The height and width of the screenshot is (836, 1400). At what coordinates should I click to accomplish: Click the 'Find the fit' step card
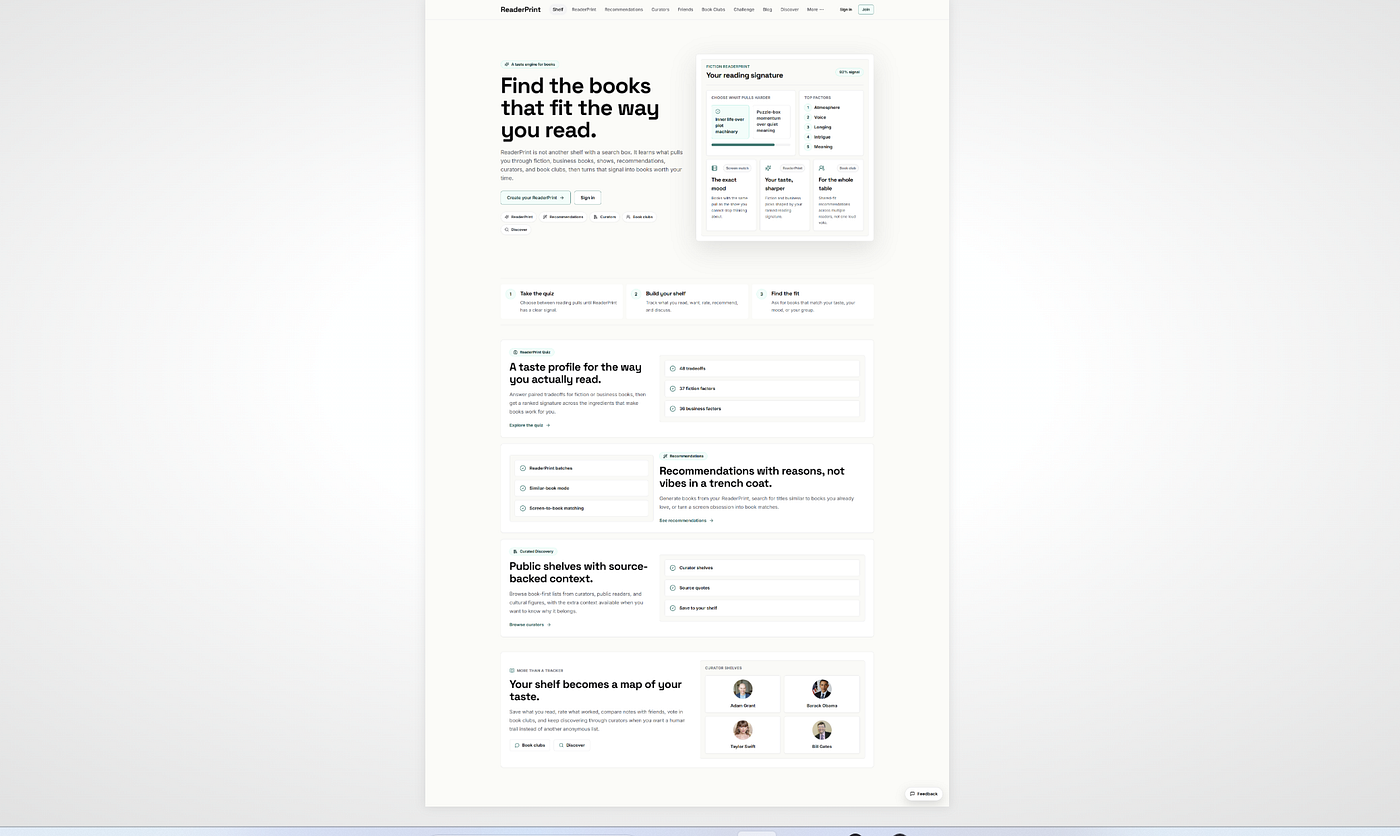pyautogui.click(x=812, y=301)
